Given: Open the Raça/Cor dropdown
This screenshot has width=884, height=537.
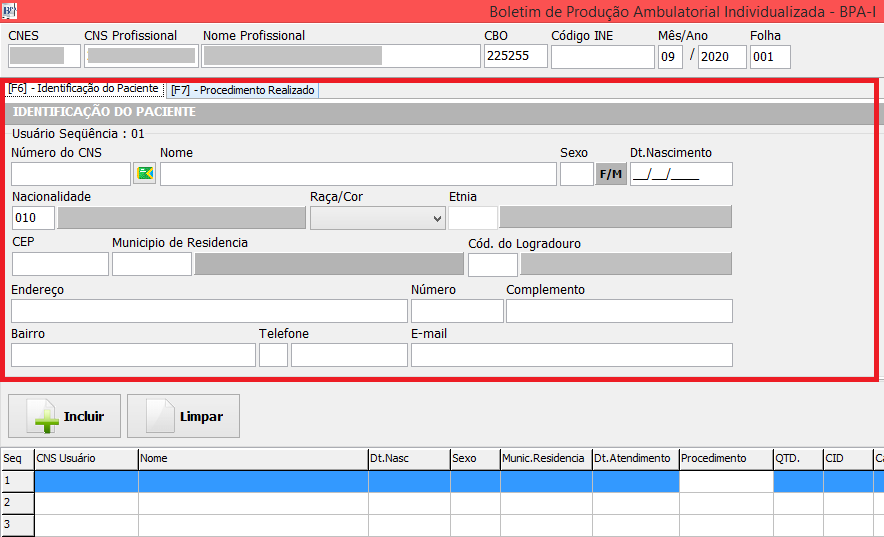Looking at the screenshot, I should 377,218.
